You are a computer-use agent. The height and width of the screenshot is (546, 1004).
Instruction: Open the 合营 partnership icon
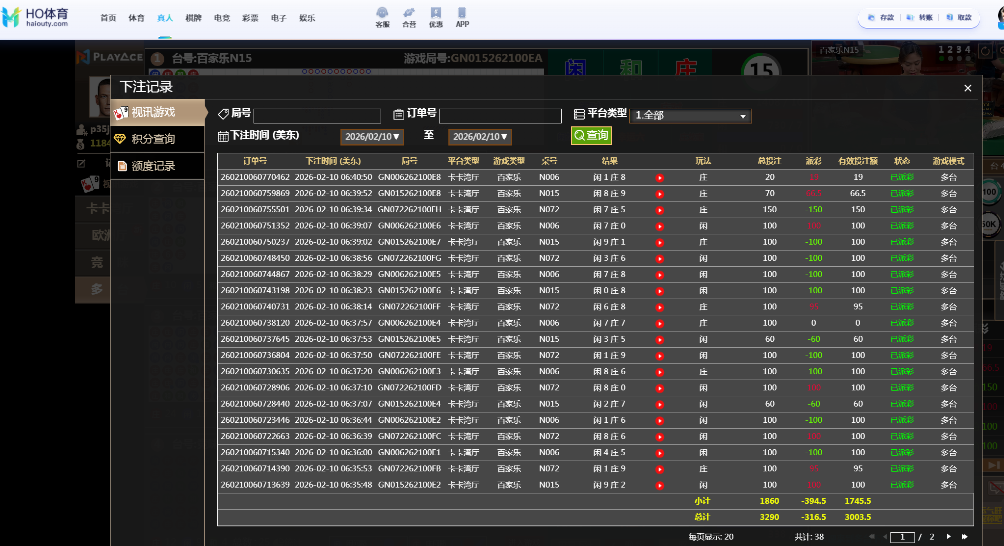[x=409, y=16]
